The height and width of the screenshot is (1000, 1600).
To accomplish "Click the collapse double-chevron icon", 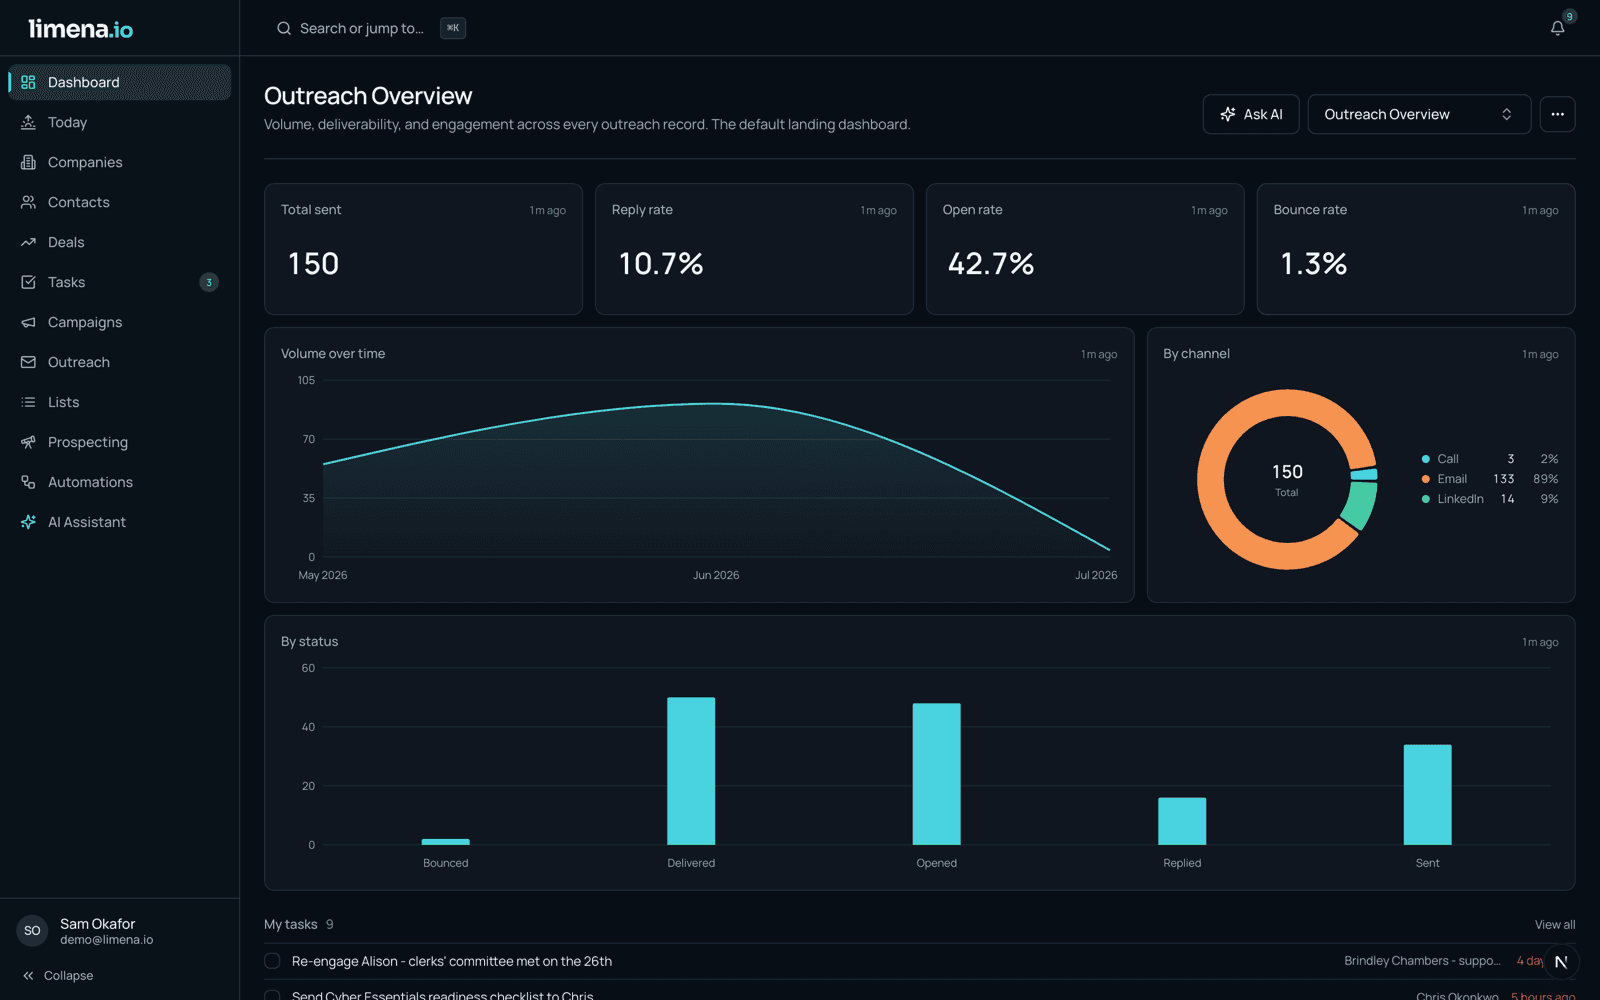I will (x=28, y=976).
